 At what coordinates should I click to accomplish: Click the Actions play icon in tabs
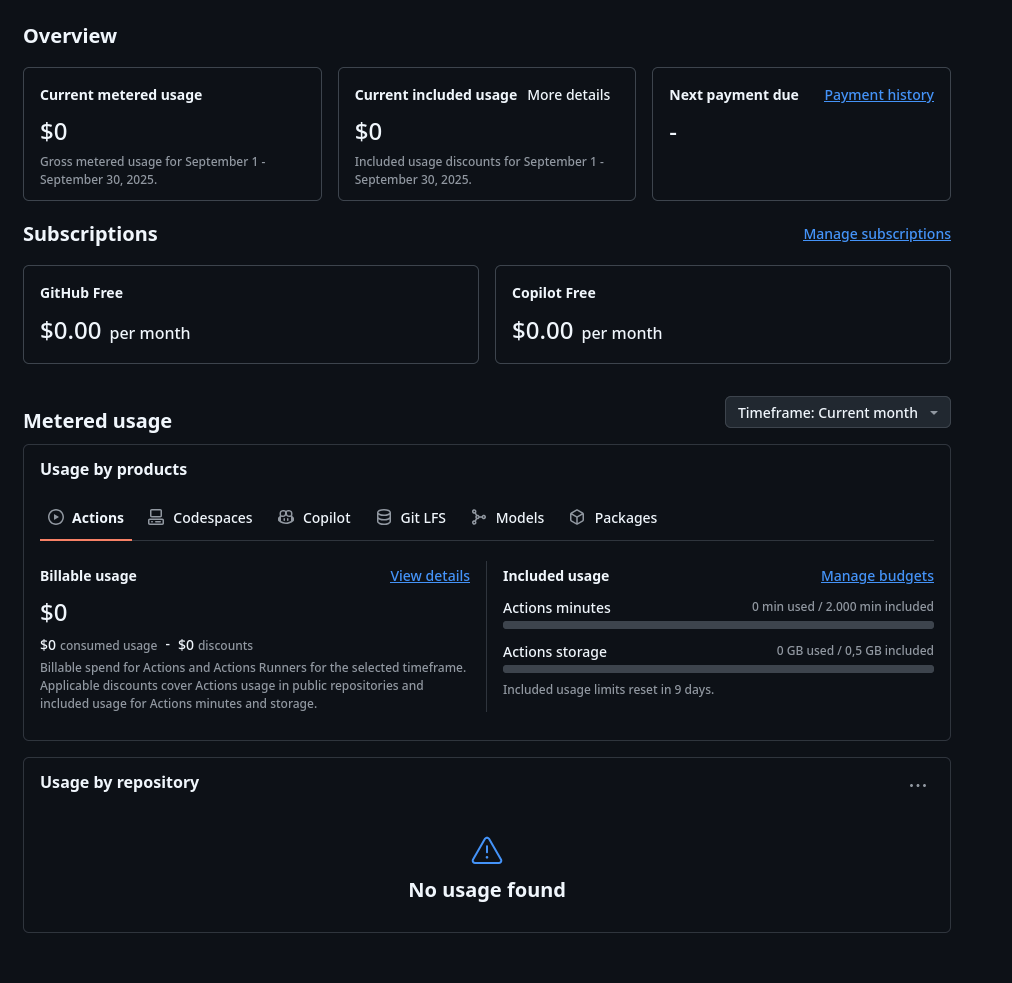(x=56, y=517)
